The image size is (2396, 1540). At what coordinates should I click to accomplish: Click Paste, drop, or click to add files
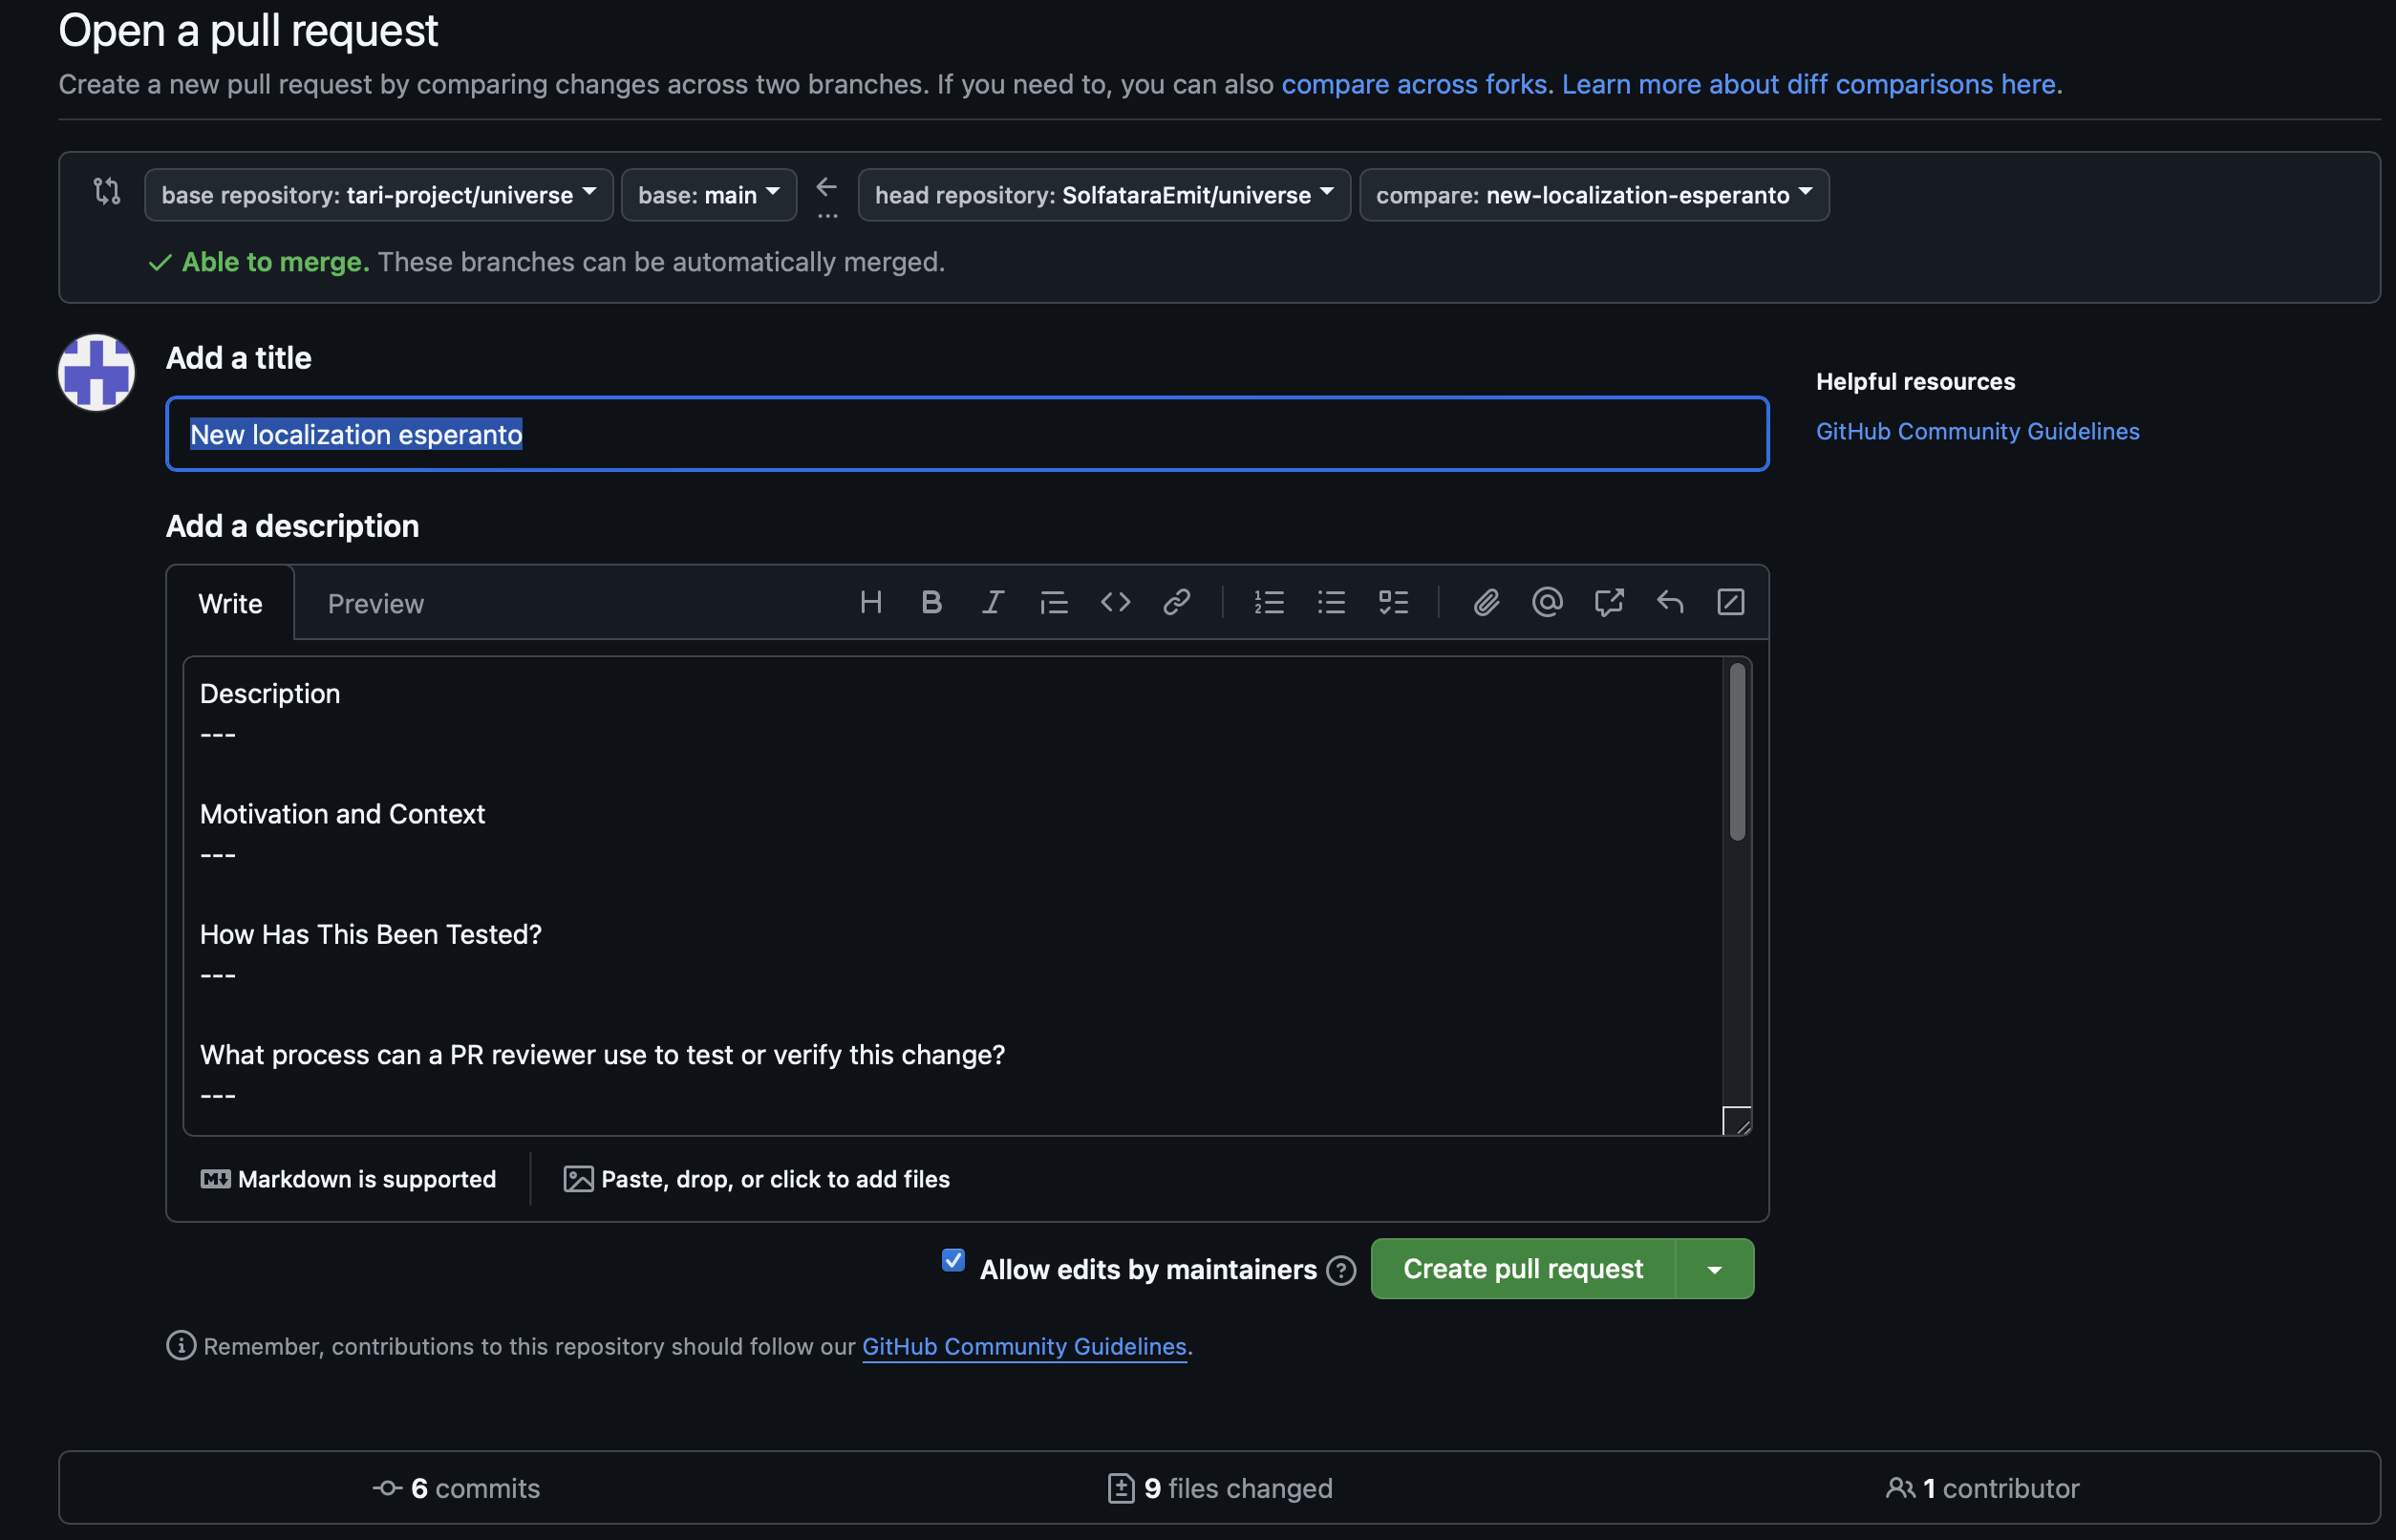(756, 1179)
